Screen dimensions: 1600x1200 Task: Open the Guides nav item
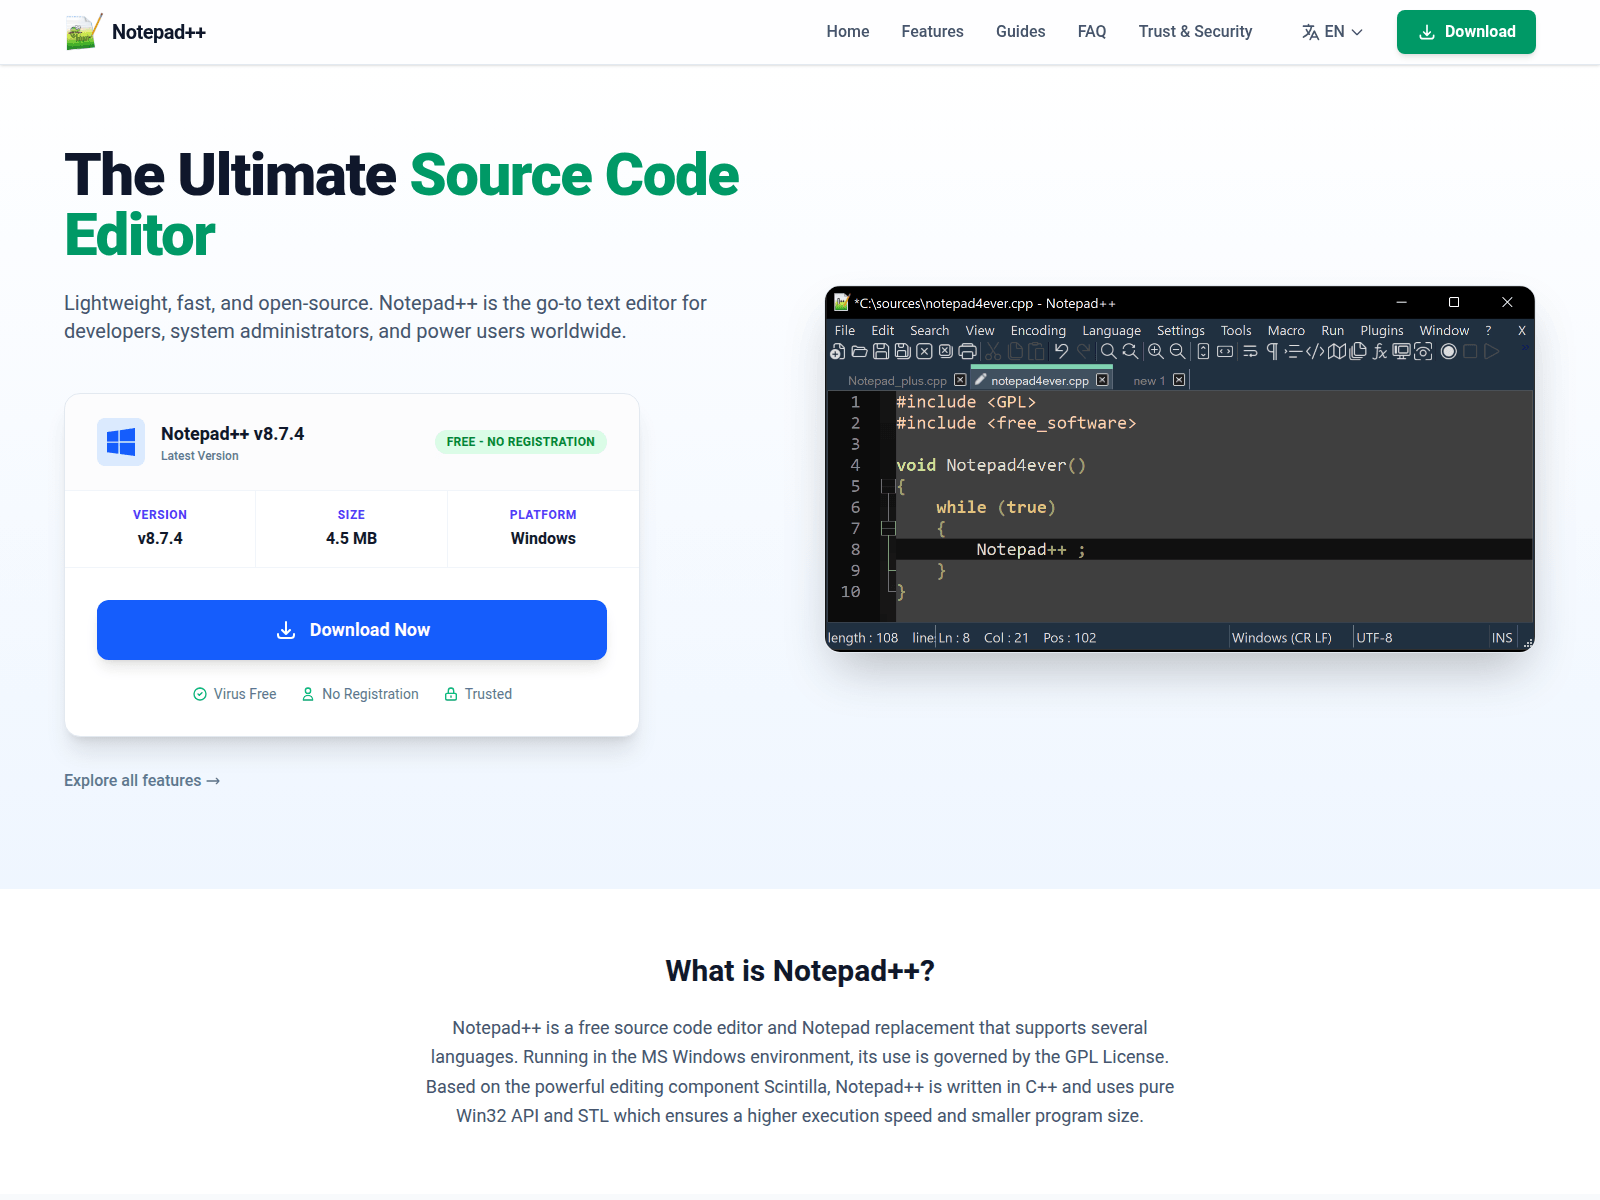1020,32
